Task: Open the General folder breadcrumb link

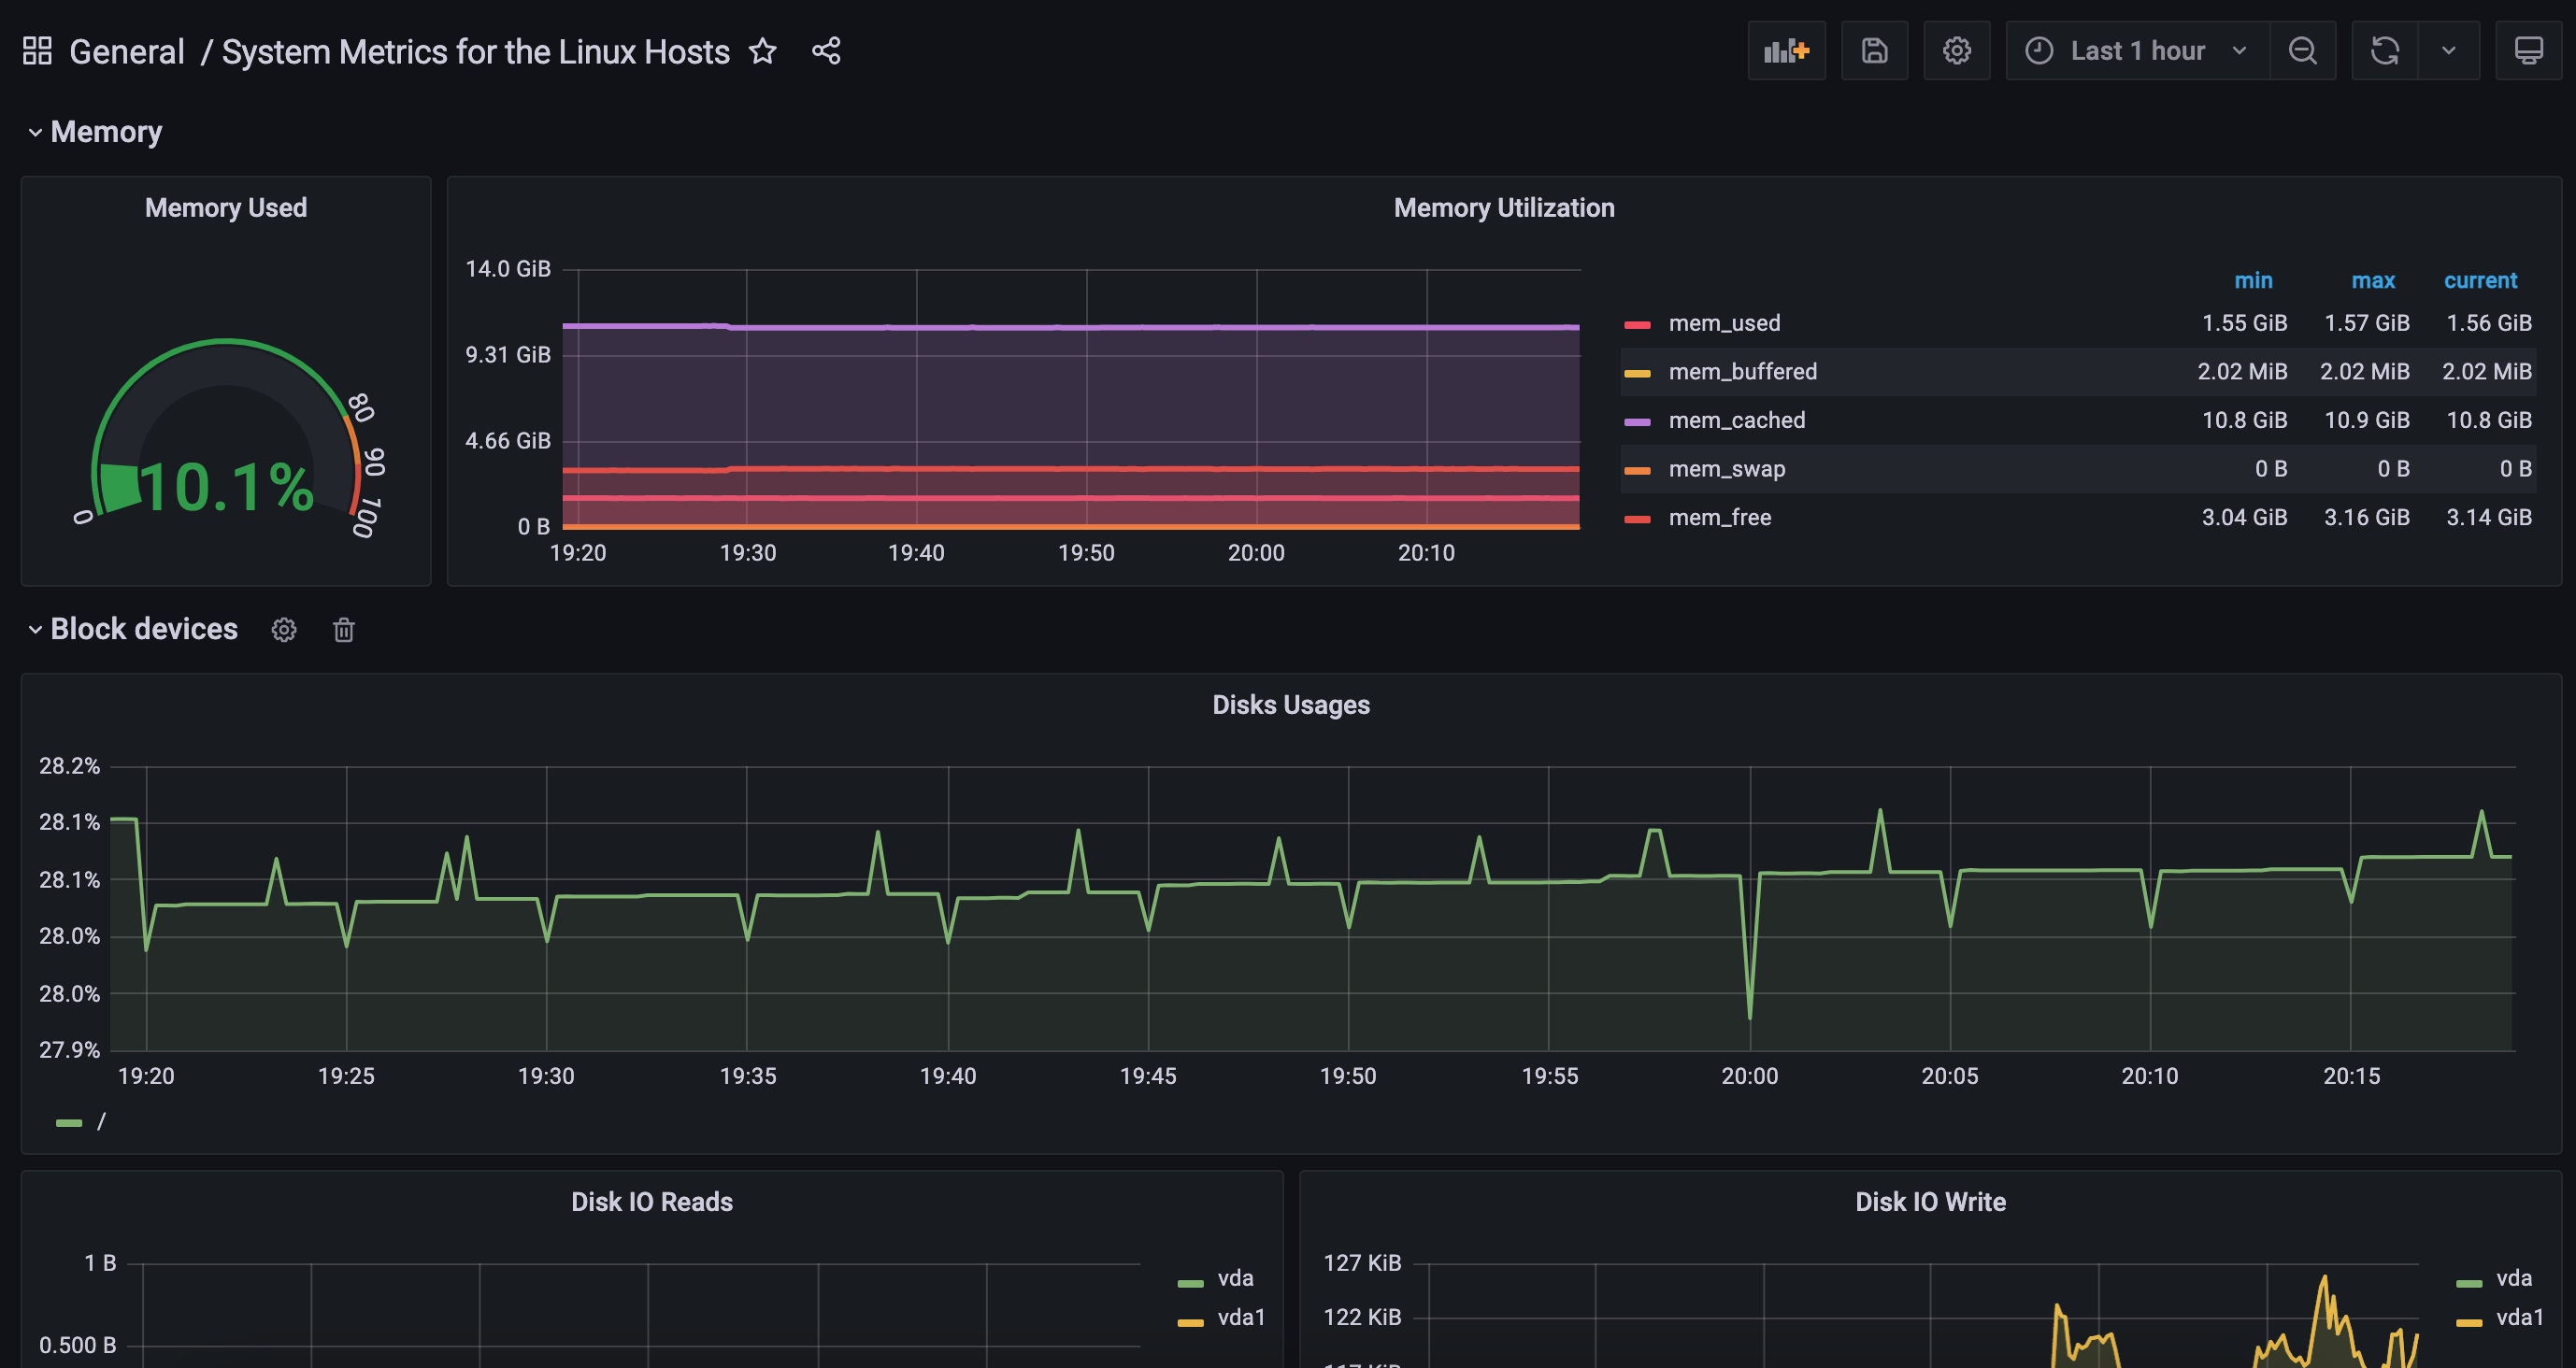Action: pyautogui.click(x=127, y=52)
